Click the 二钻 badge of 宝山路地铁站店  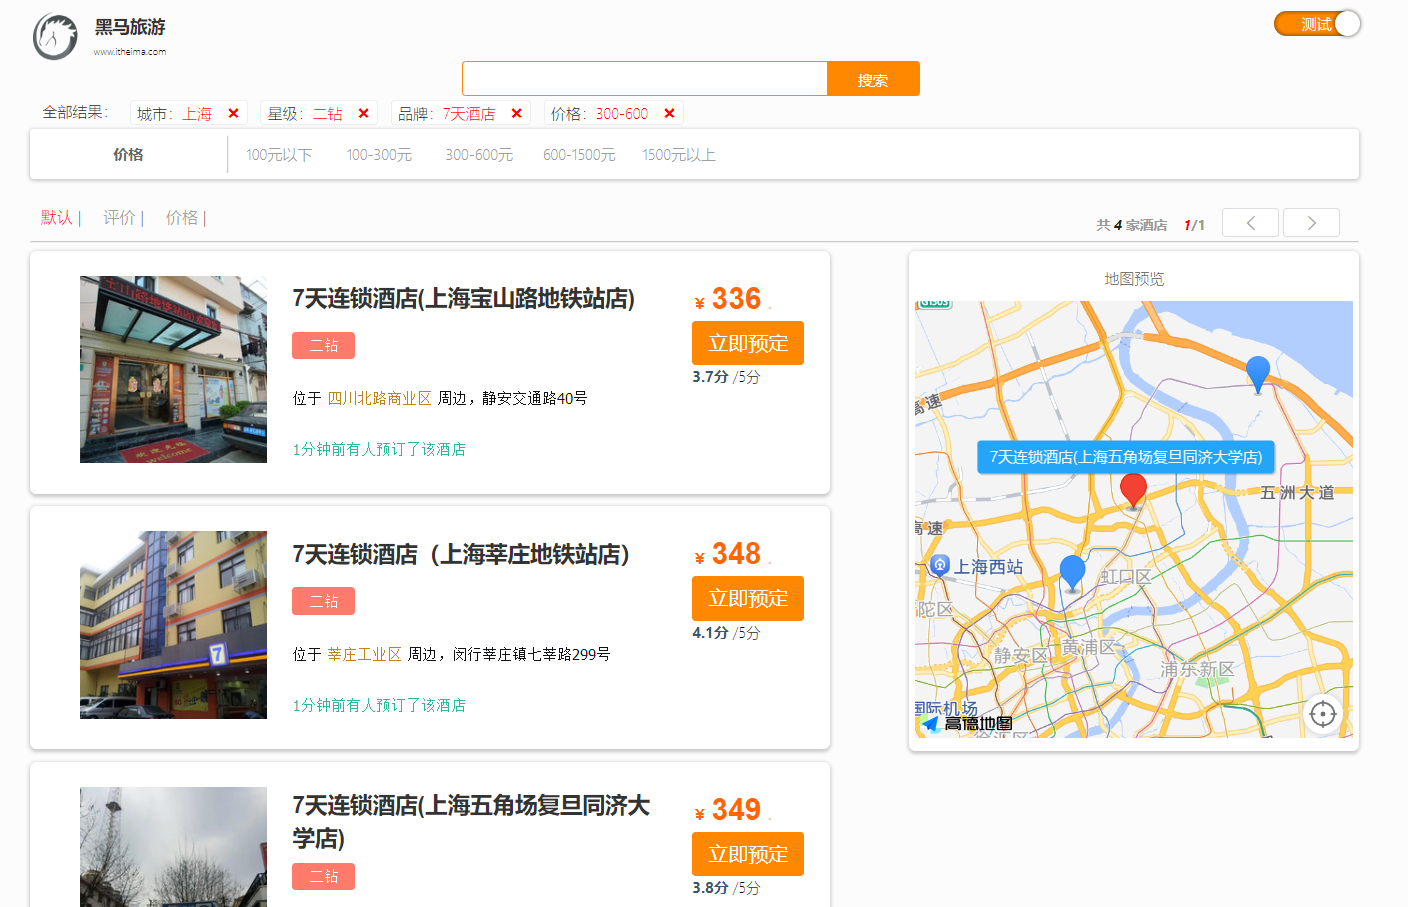click(x=323, y=345)
